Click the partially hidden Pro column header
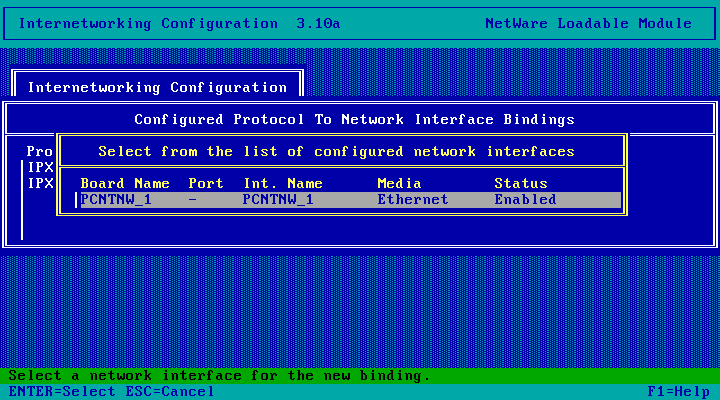 [x=39, y=151]
